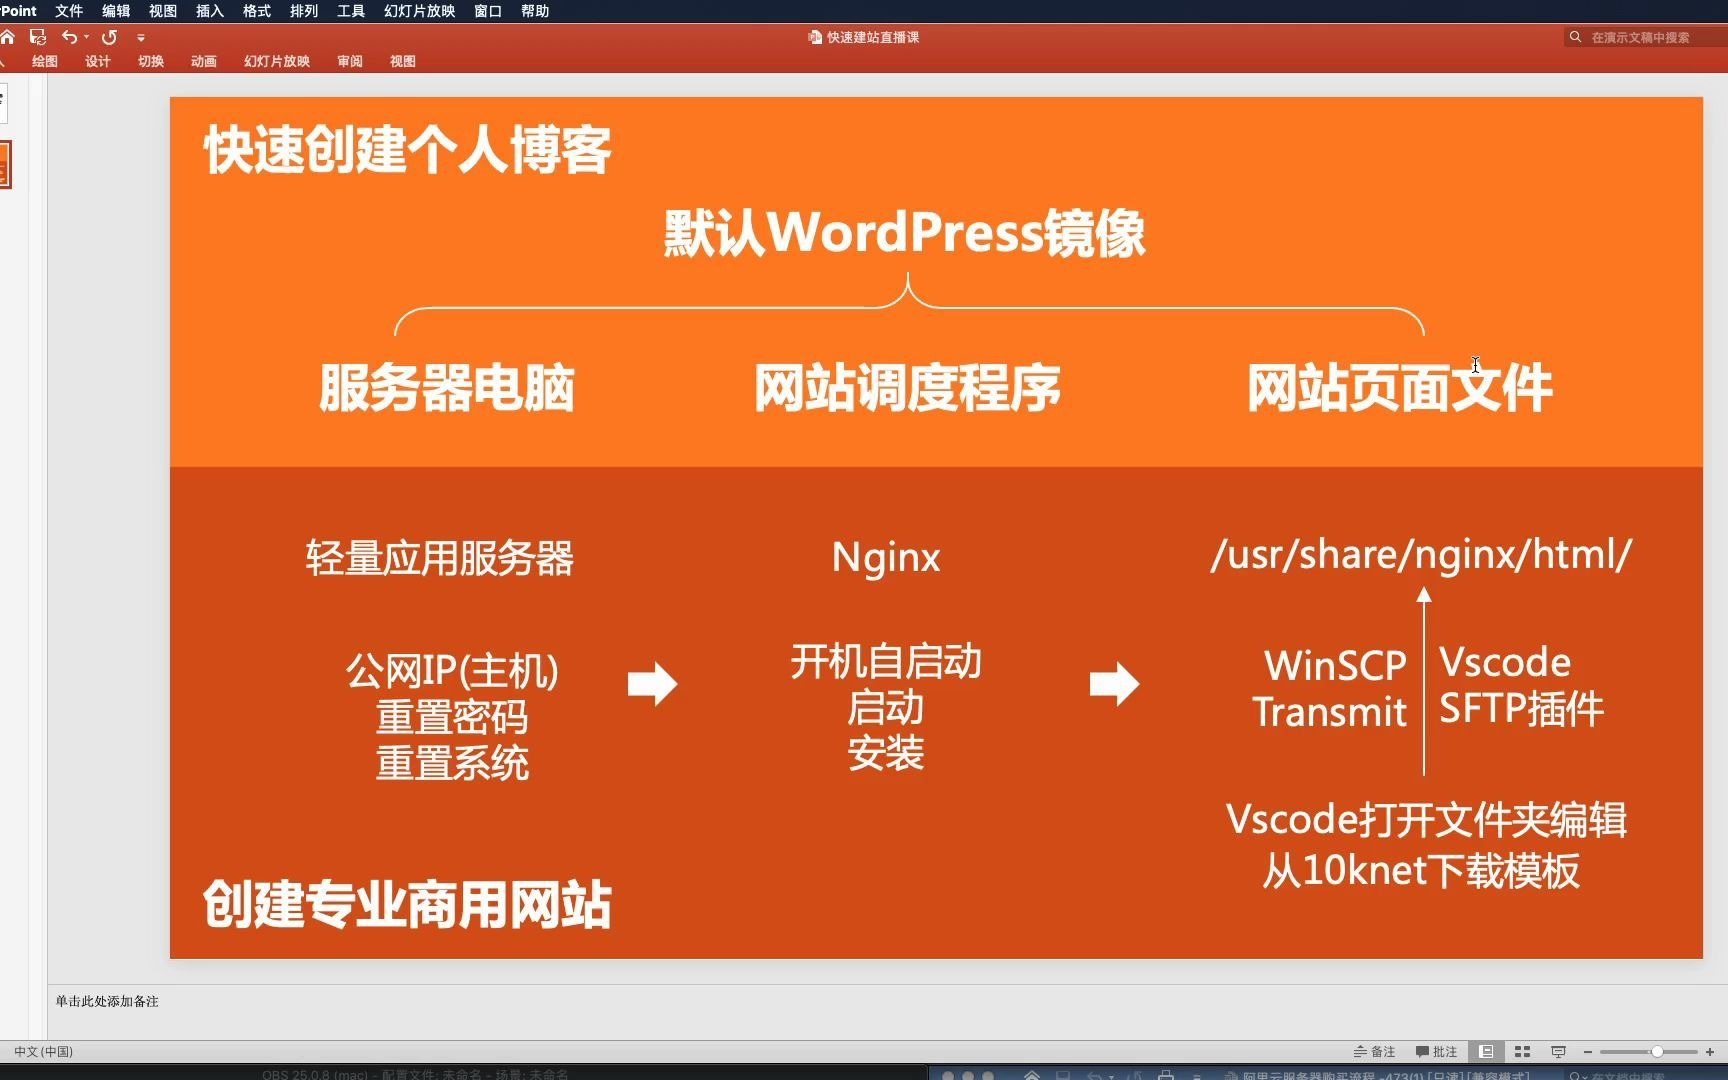Select the 网站页面文件 text box
Screen dimensions: 1728x1080
[1400, 388]
